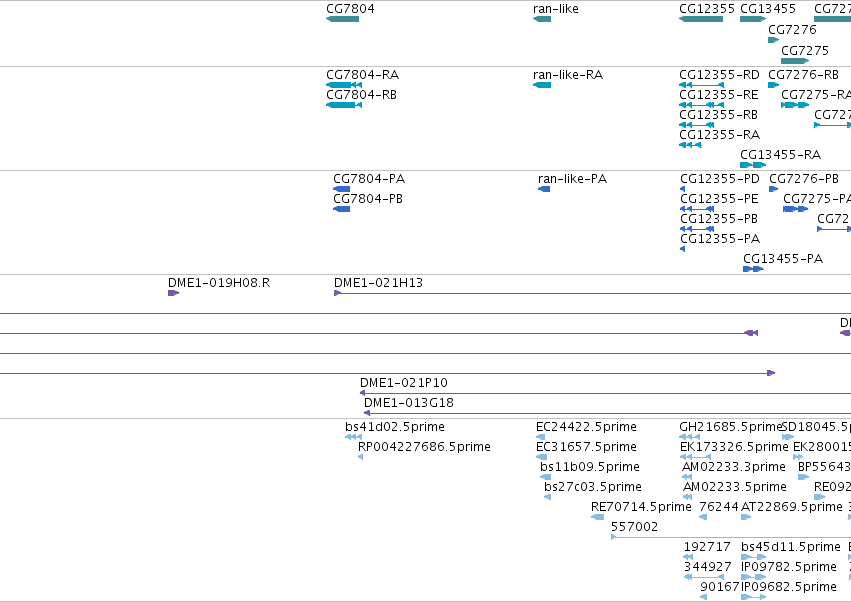
Task: Click the CG7275 gene label
Action: point(805,50)
